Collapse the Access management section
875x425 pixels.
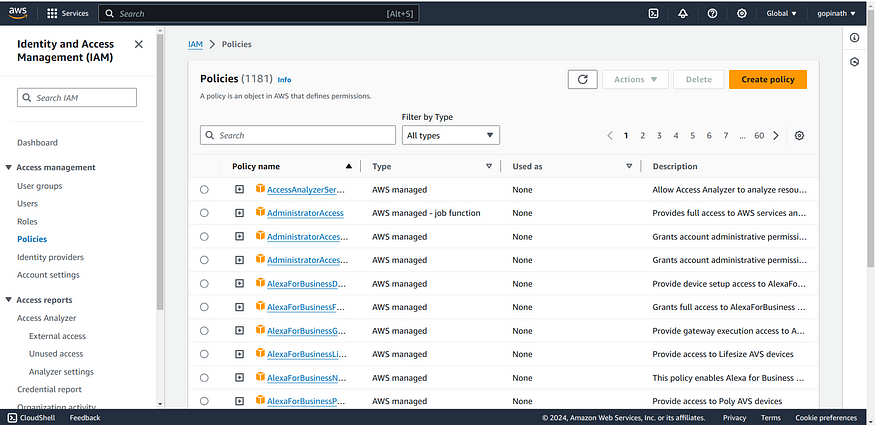pyautogui.click(x=8, y=167)
